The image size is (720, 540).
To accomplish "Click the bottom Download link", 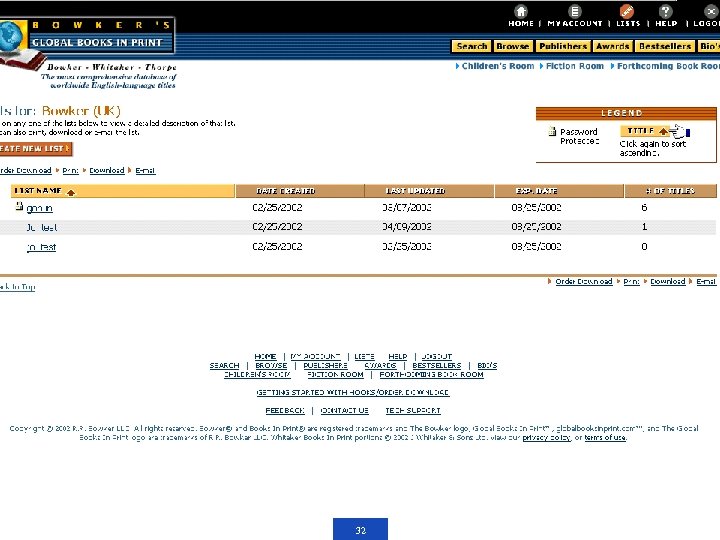I will (x=668, y=281).
